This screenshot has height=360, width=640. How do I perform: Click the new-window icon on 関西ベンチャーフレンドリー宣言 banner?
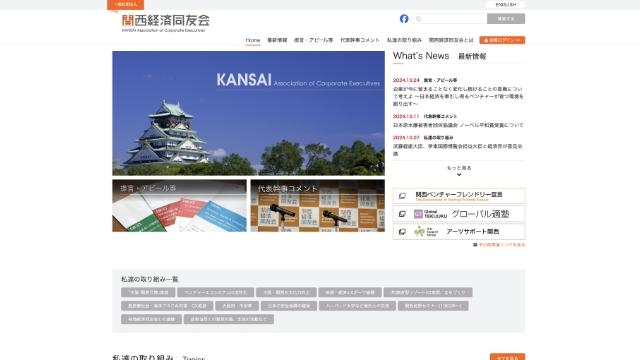[402, 196]
